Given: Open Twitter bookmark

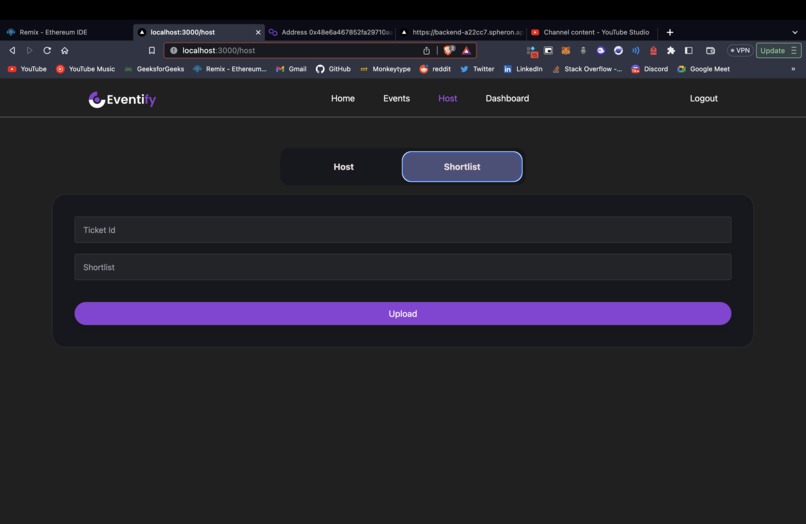Looking at the screenshot, I should click(477, 69).
